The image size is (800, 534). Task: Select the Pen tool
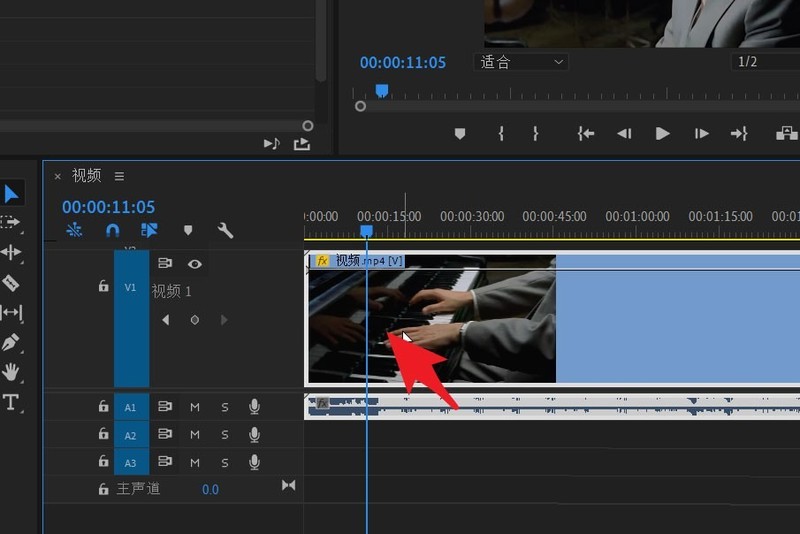click(x=11, y=342)
